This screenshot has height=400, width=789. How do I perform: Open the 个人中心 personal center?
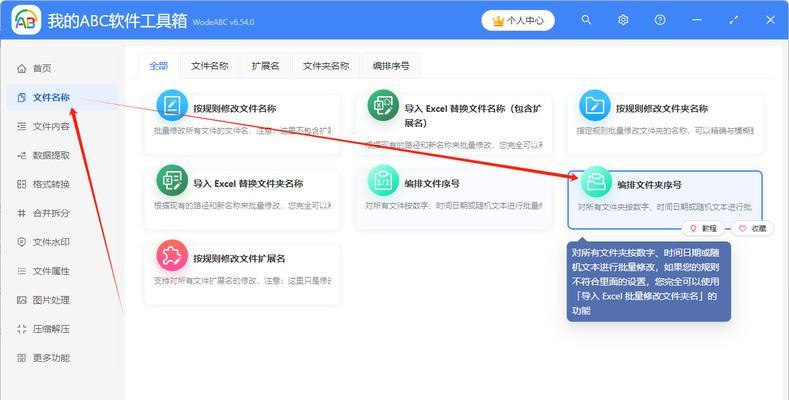[x=518, y=21]
